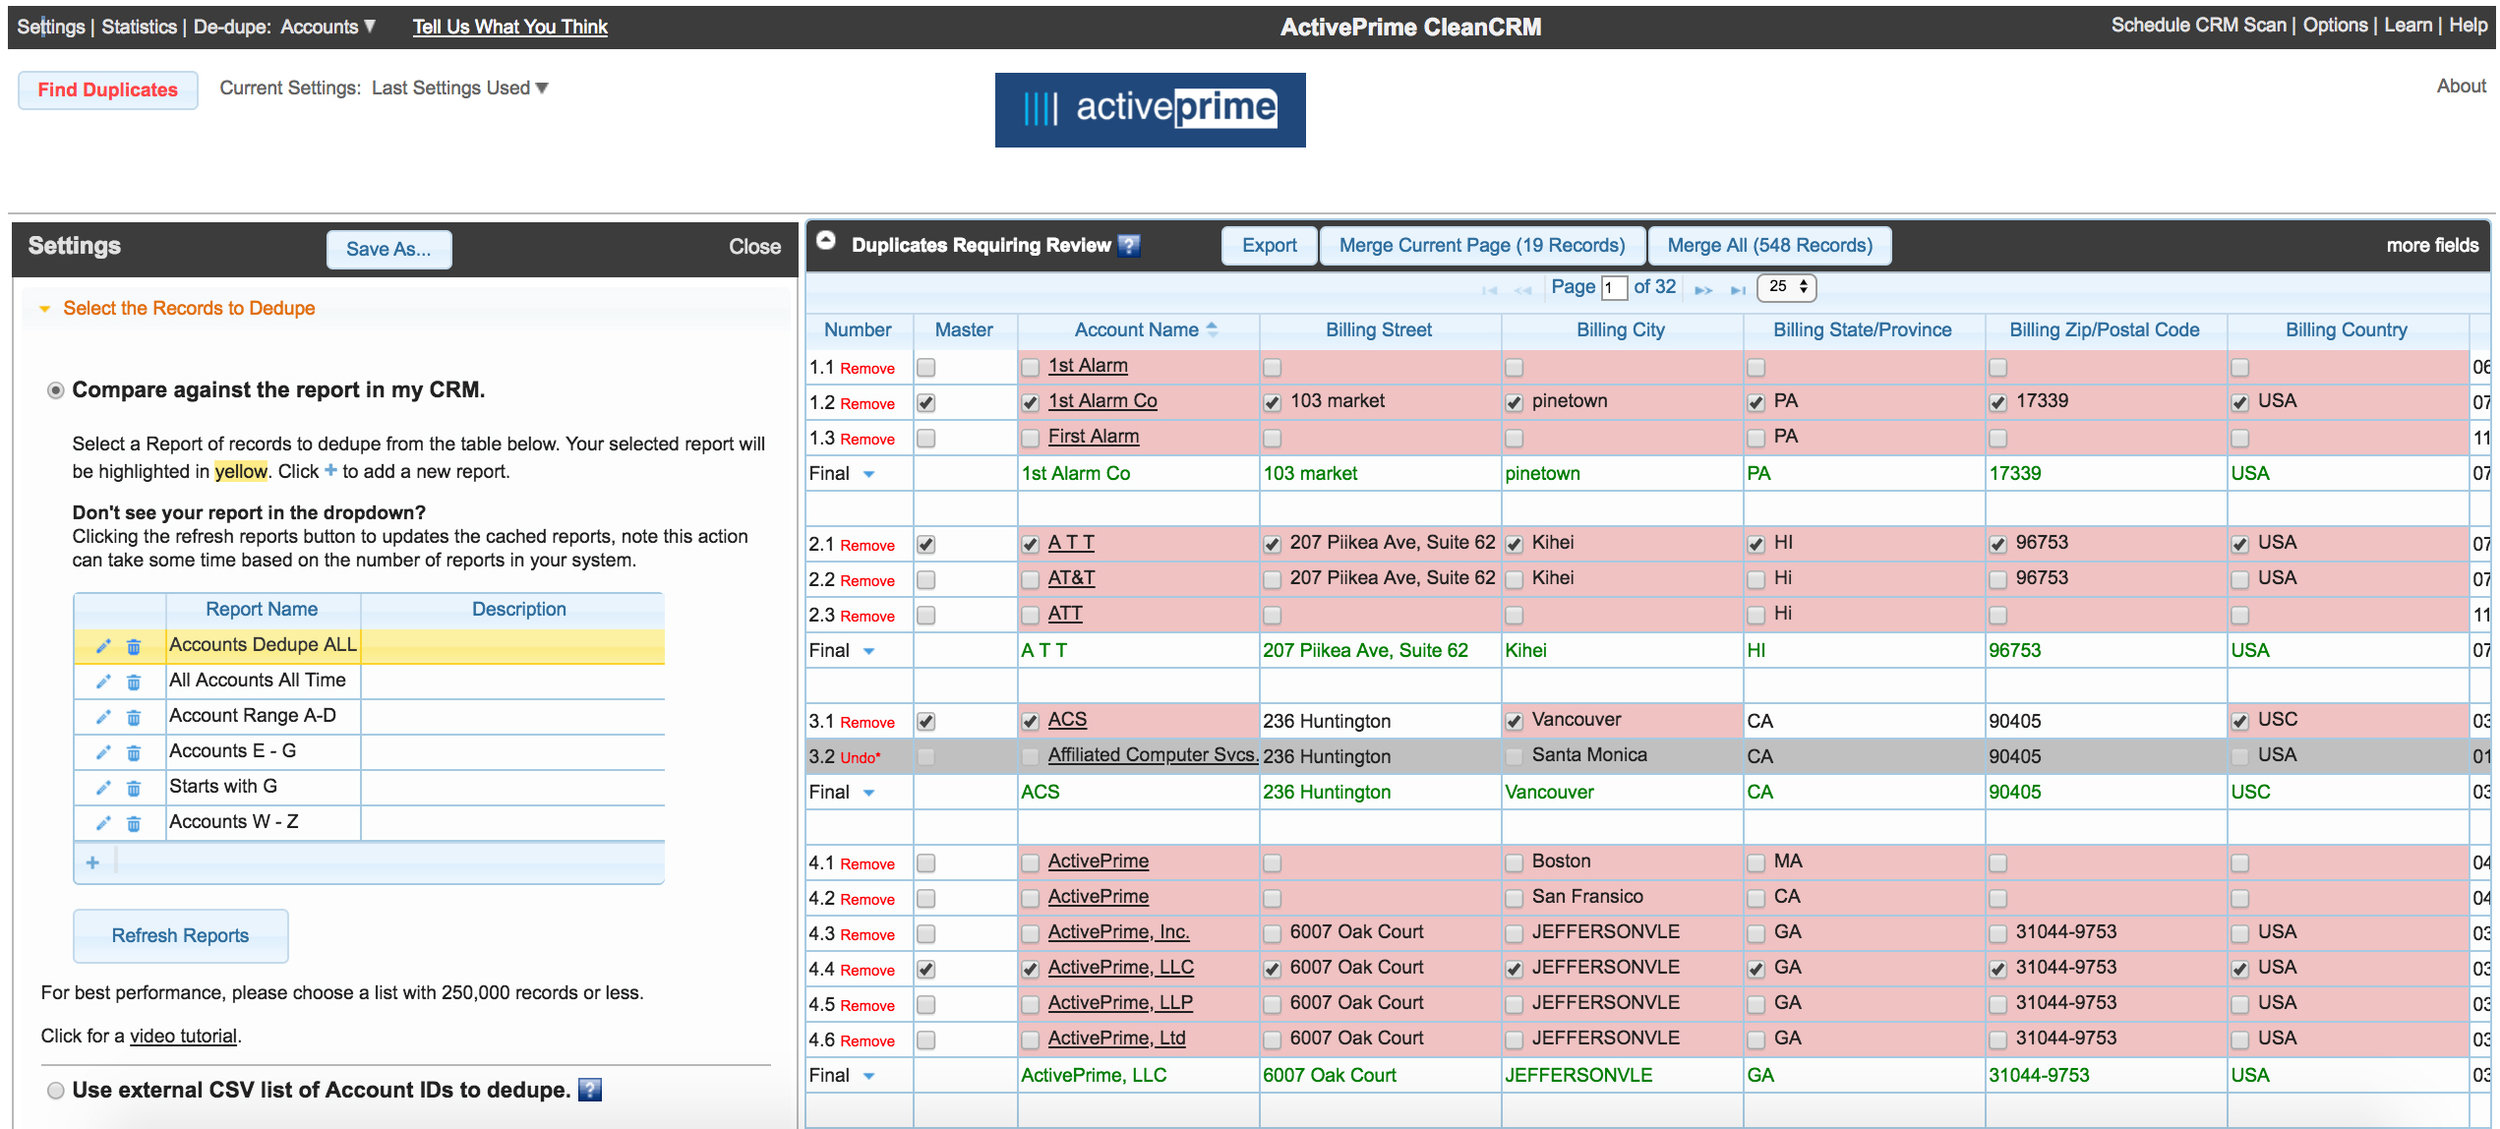Open Schedule CRM Scan menu item
This screenshot has height=1129, width=2500.
(2198, 25)
